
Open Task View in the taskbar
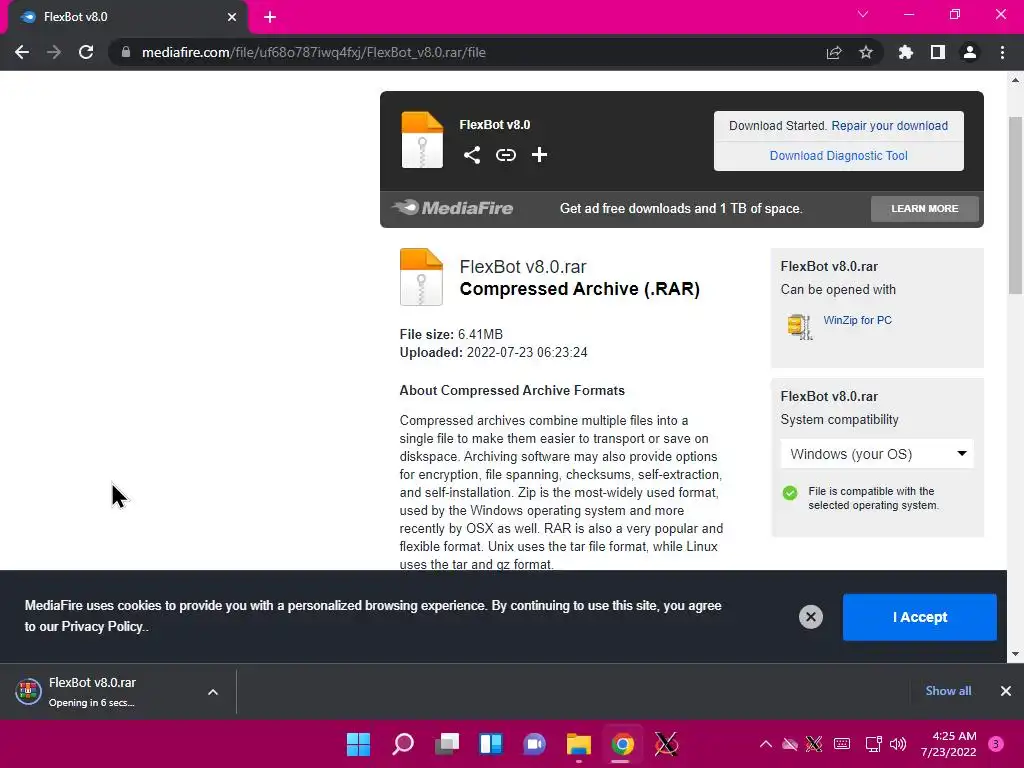[447, 744]
